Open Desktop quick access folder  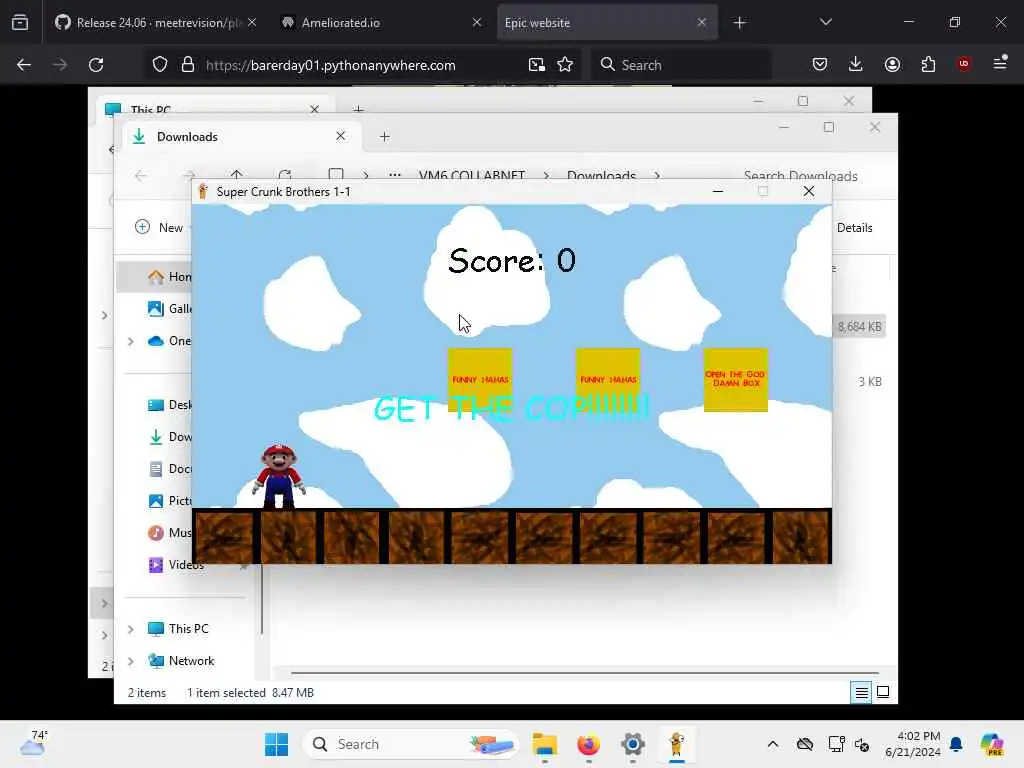click(x=170, y=405)
